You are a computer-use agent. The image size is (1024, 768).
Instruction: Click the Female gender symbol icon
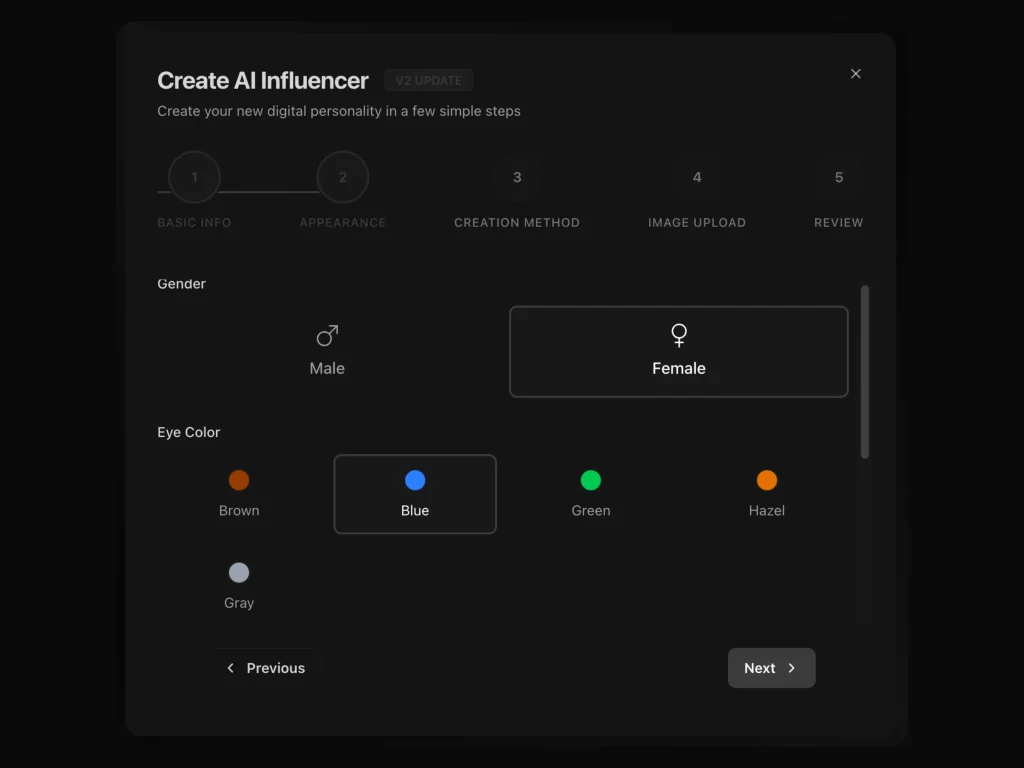click(679, 335)
